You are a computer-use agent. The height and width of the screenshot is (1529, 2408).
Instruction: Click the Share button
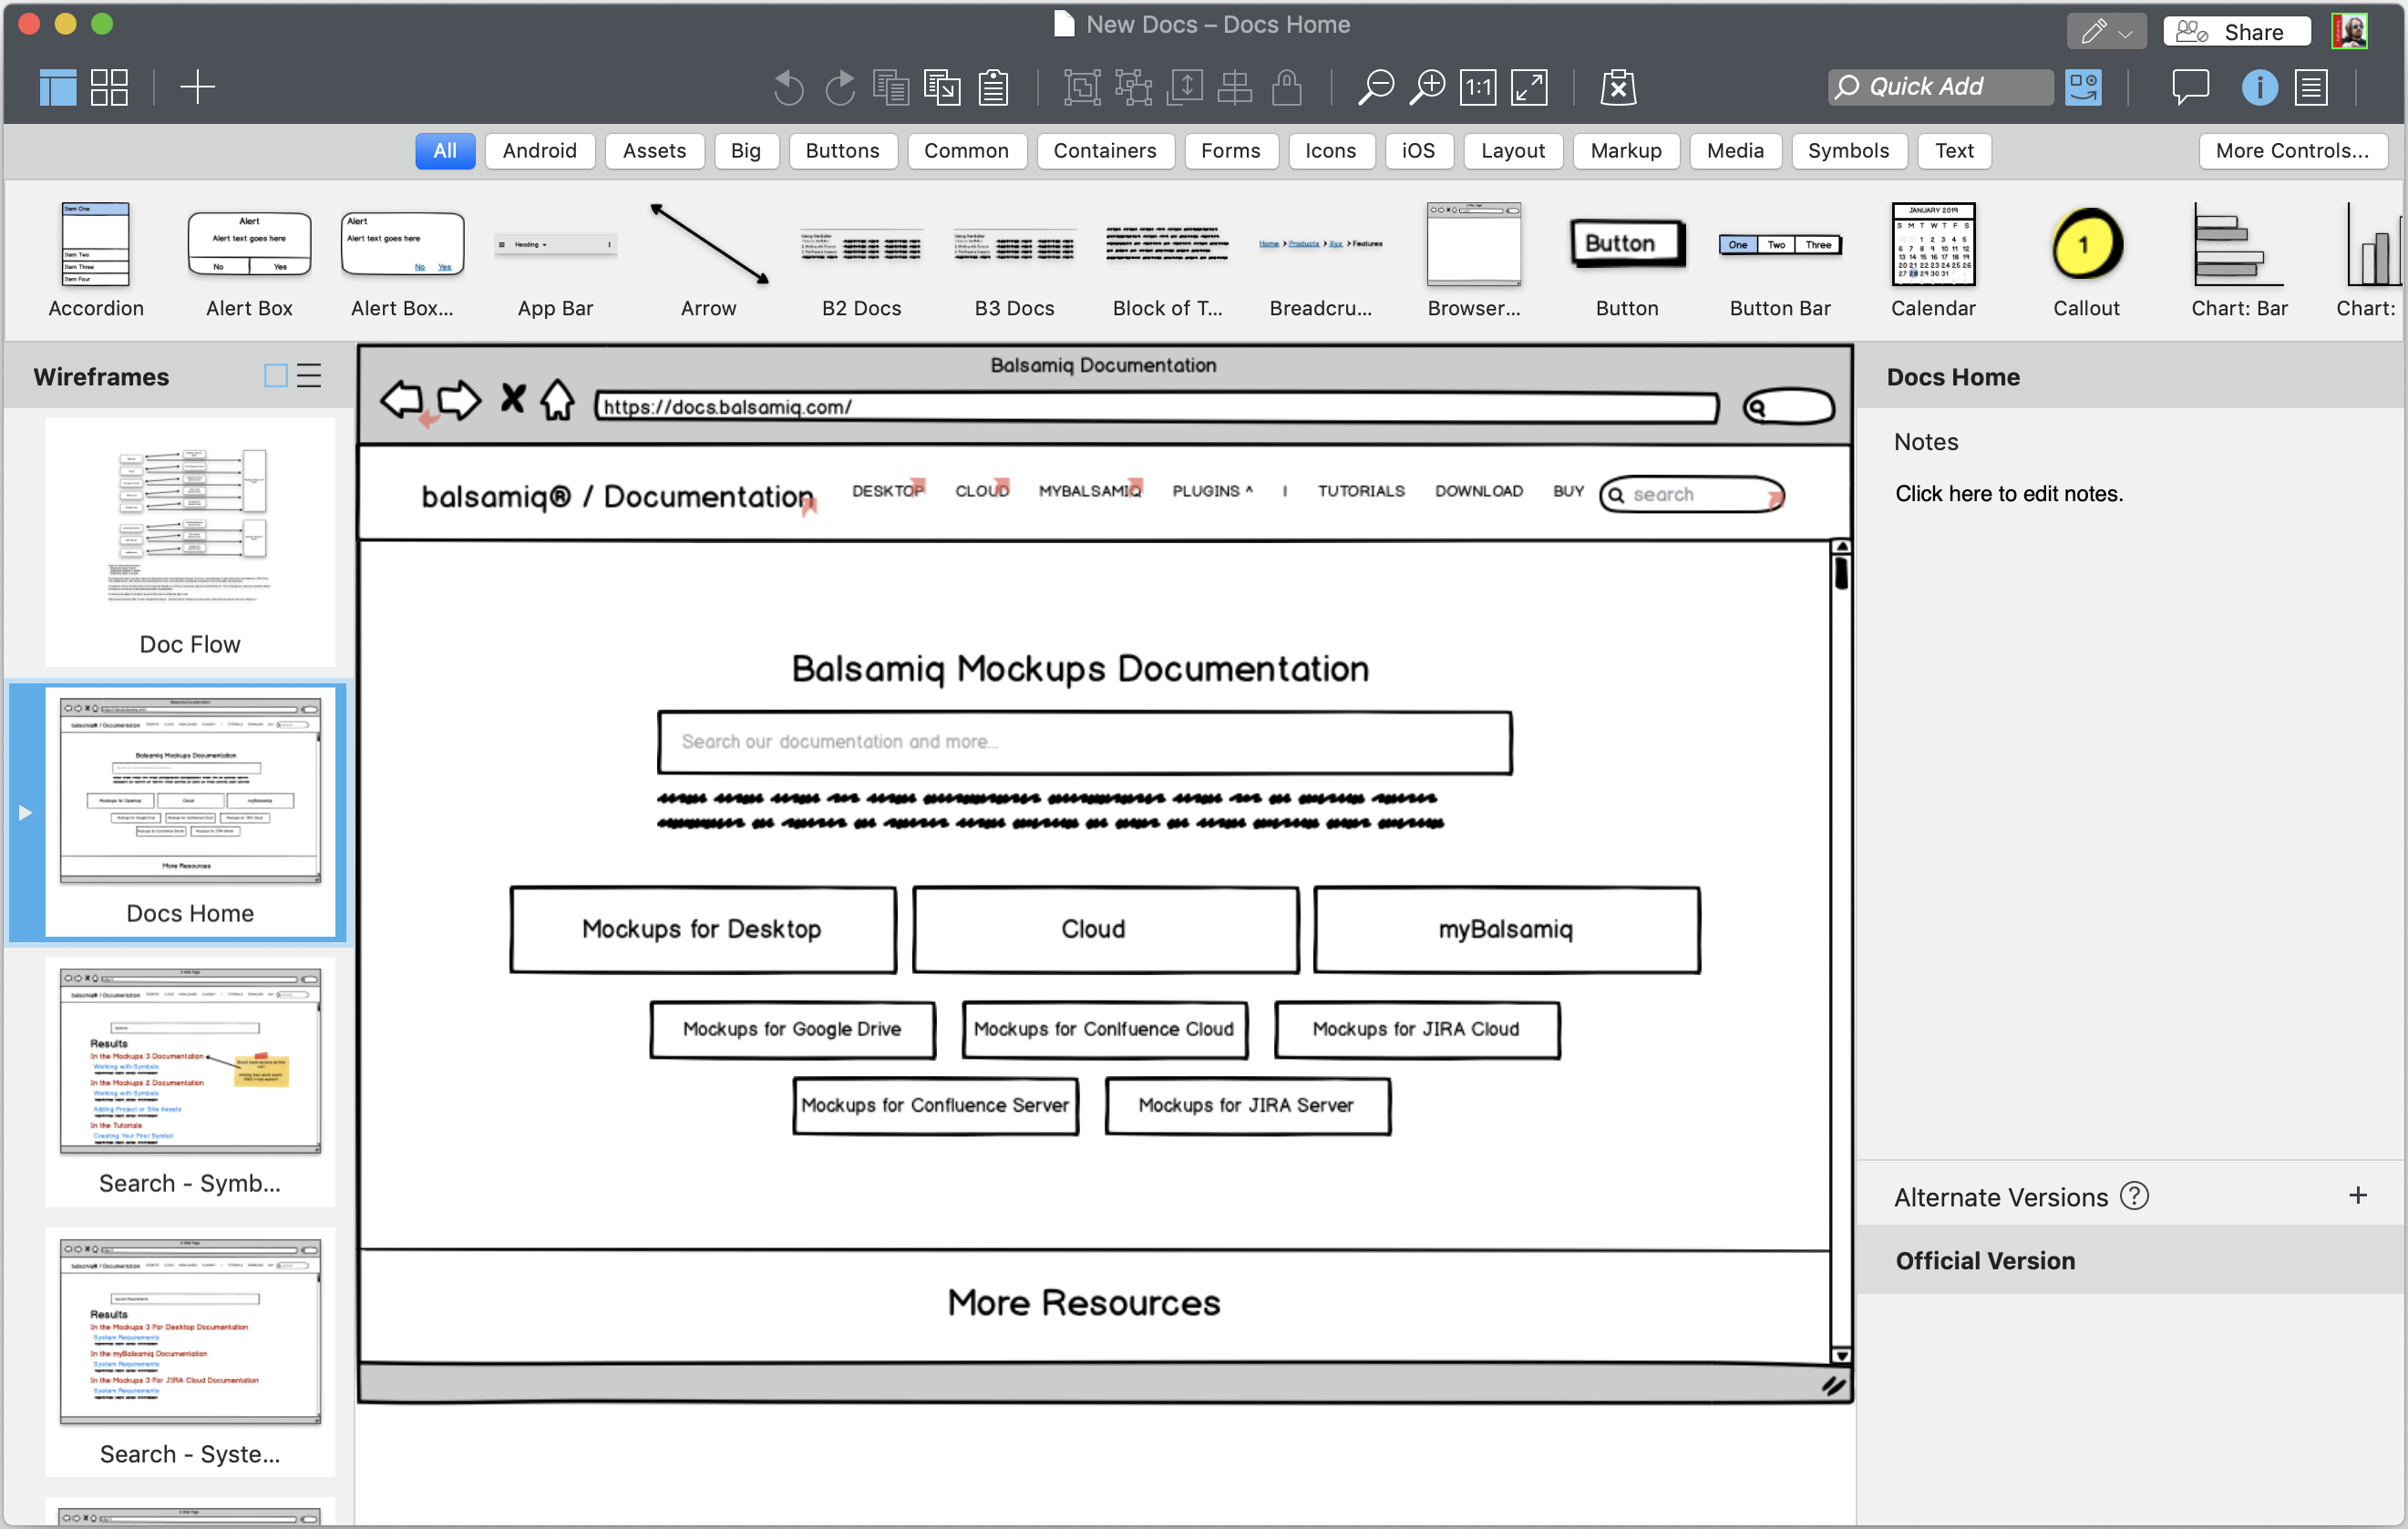click(x=2236, y=32)
